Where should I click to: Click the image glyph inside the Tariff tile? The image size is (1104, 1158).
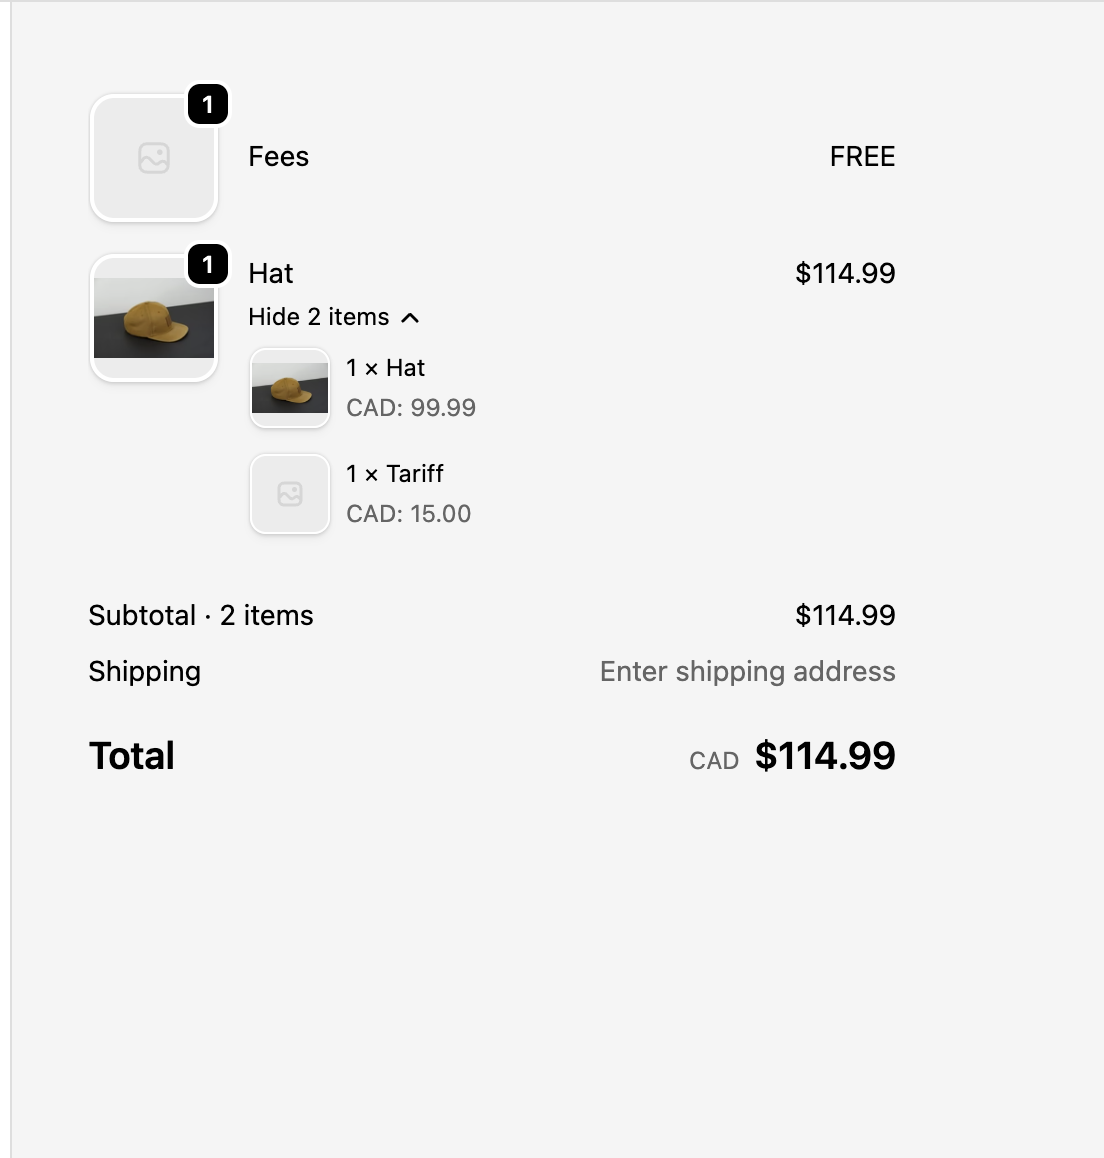289,493
